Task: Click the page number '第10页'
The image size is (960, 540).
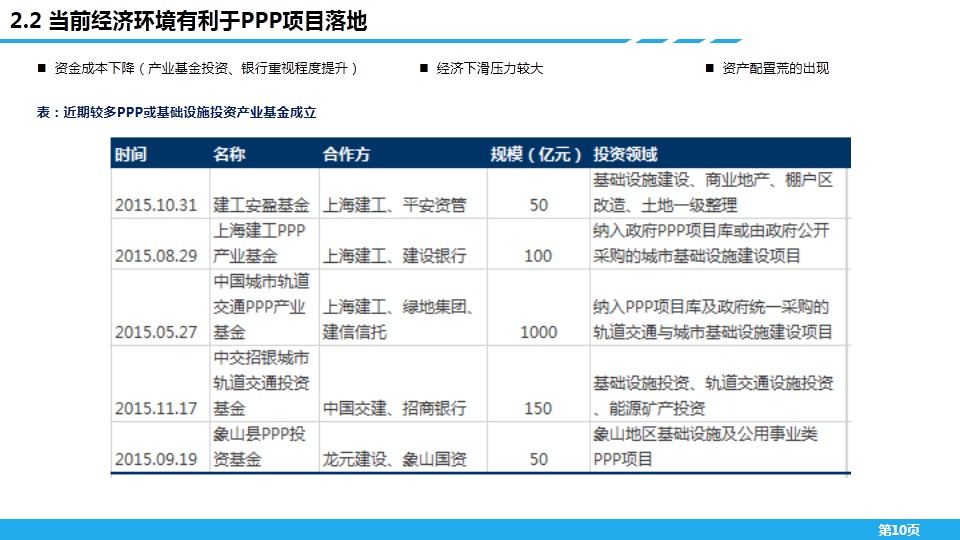Action: tap(899, 530)
